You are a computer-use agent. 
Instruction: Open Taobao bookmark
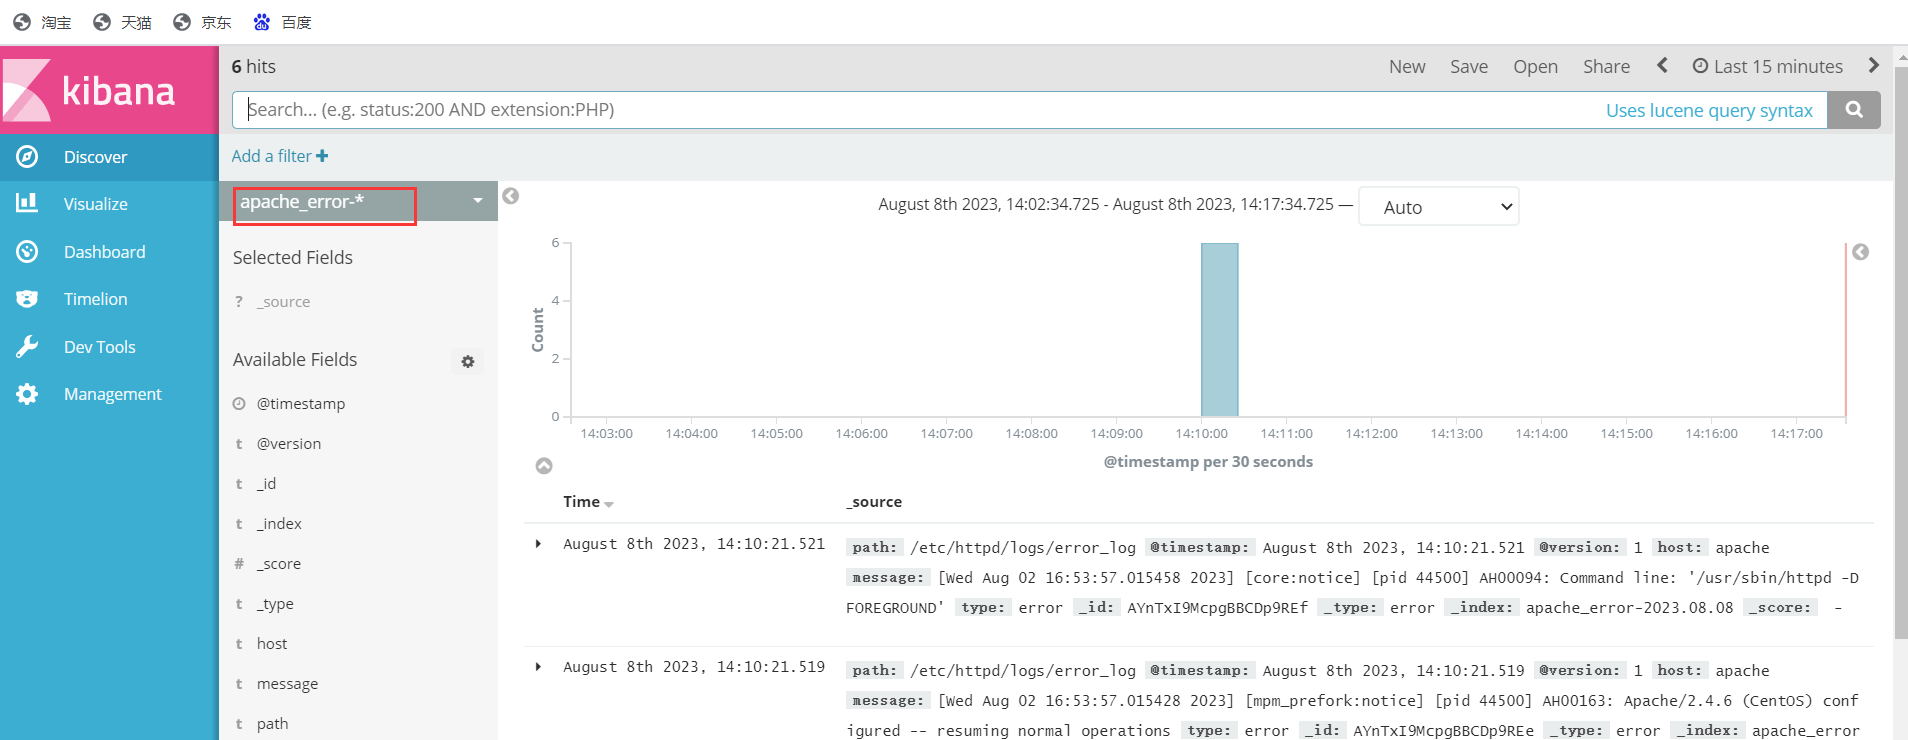point(42,22)
